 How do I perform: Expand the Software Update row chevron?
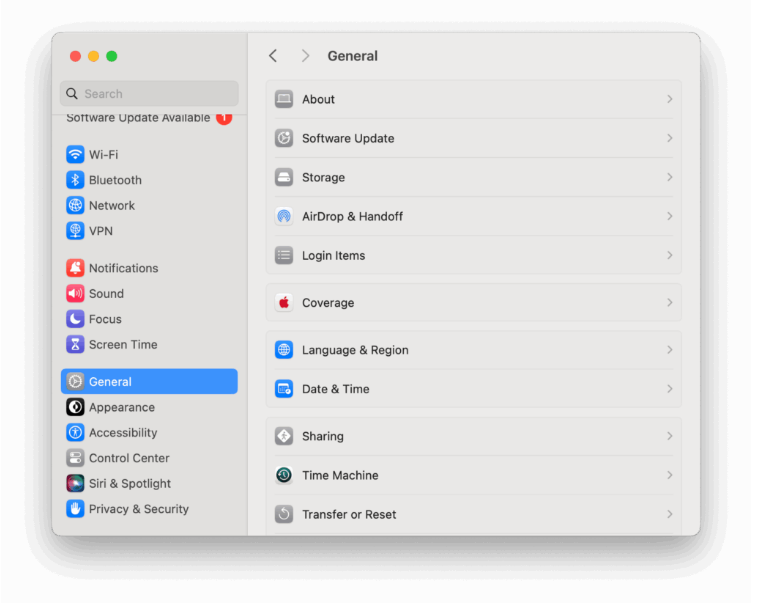(669, 139)
